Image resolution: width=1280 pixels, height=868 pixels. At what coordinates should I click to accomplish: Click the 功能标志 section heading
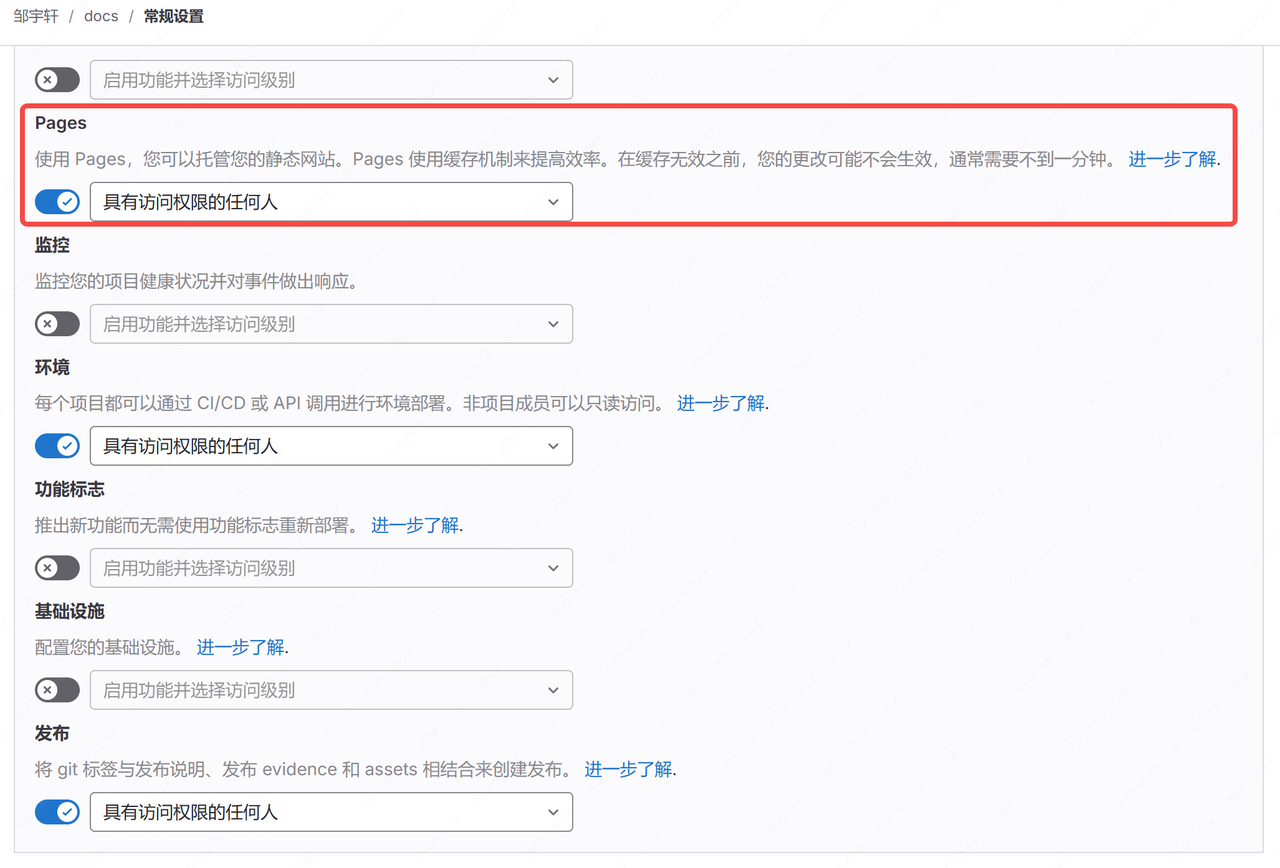click(x=70, y=489)
